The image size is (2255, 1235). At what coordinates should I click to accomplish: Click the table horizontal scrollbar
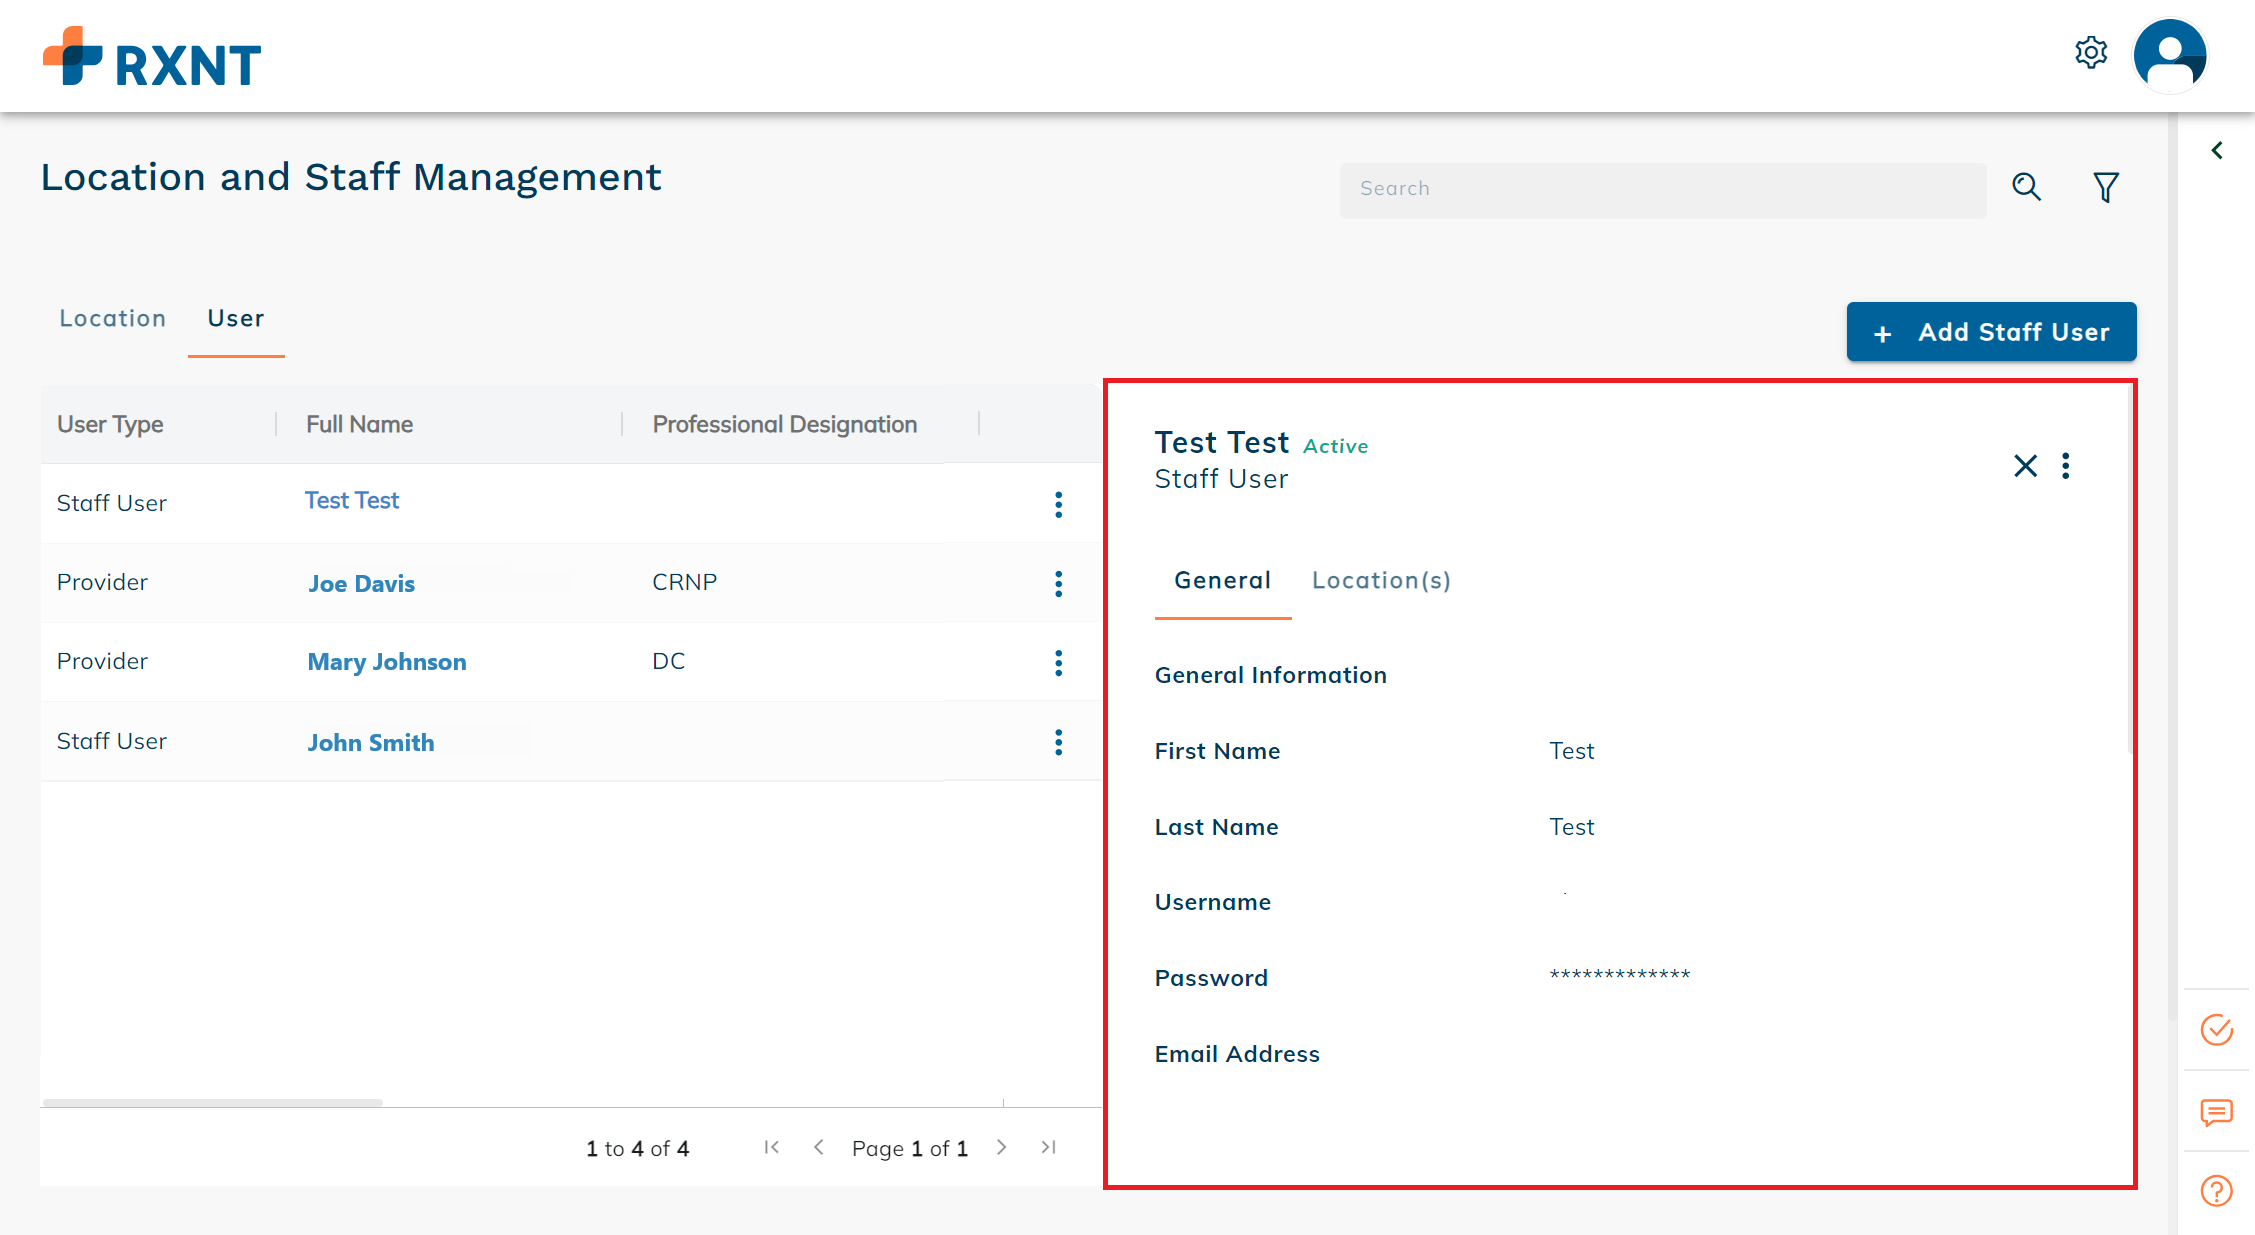coord(212,1102)
